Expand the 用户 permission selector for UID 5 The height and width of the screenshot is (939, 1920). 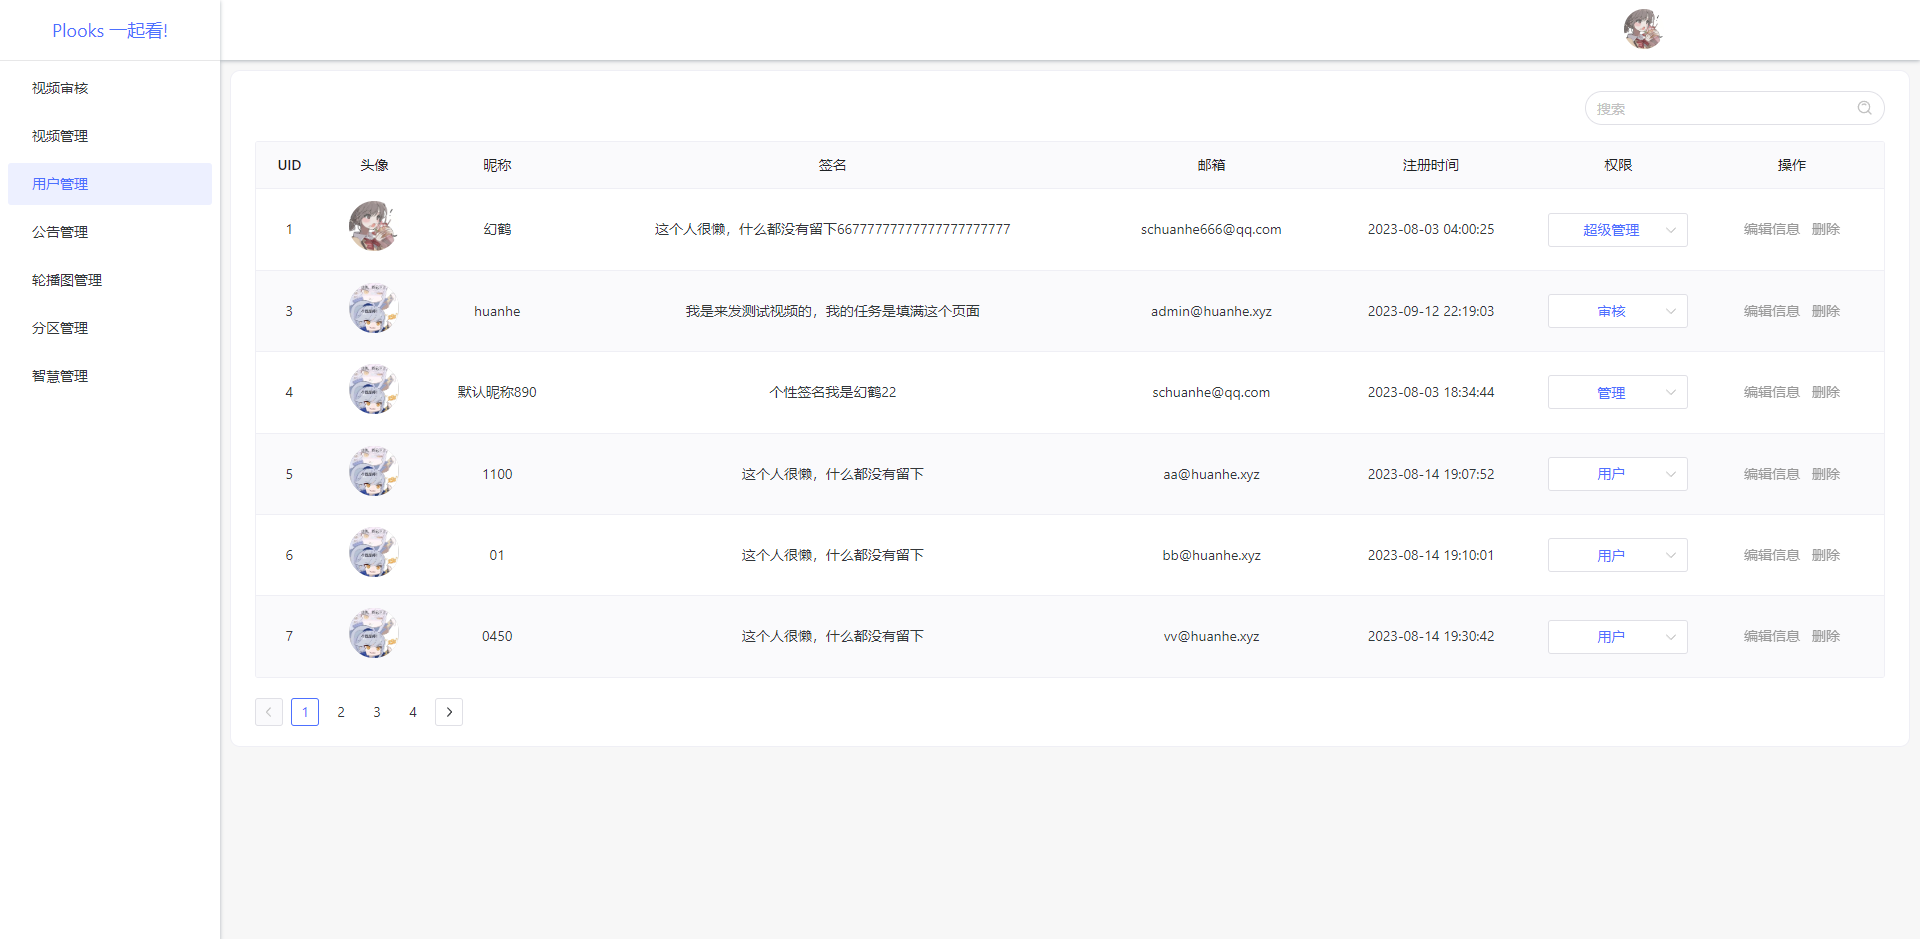tap(1617, 474)
